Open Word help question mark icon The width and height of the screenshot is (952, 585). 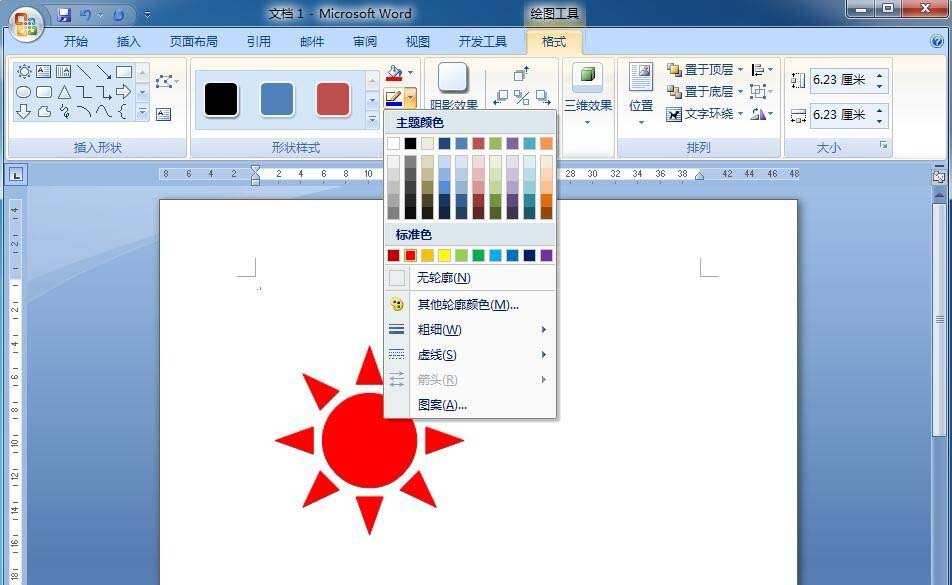coord(937,41)
